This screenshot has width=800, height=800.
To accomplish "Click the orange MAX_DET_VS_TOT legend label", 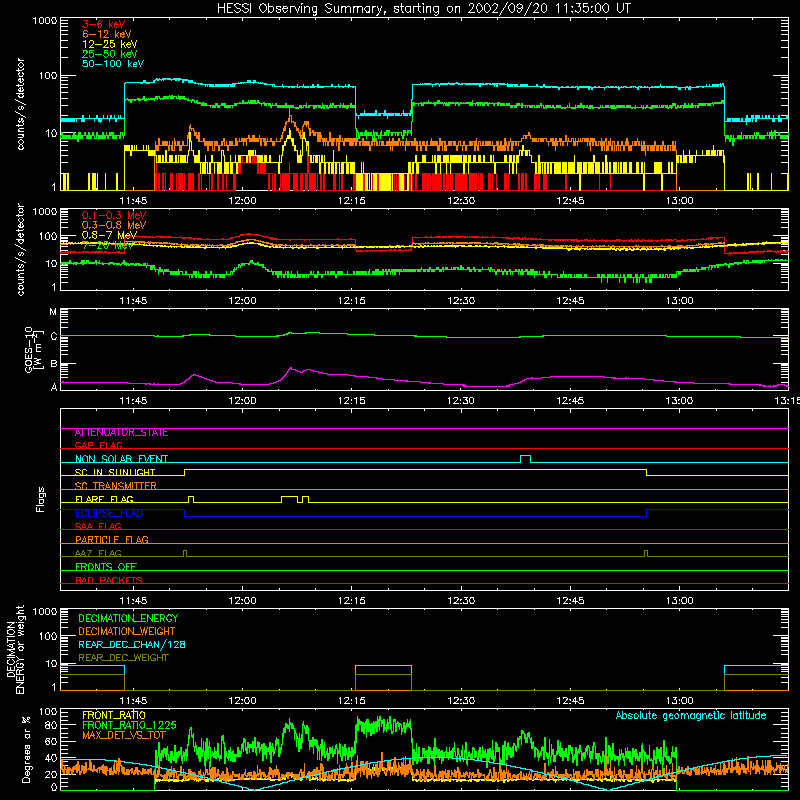I will 124,735.
